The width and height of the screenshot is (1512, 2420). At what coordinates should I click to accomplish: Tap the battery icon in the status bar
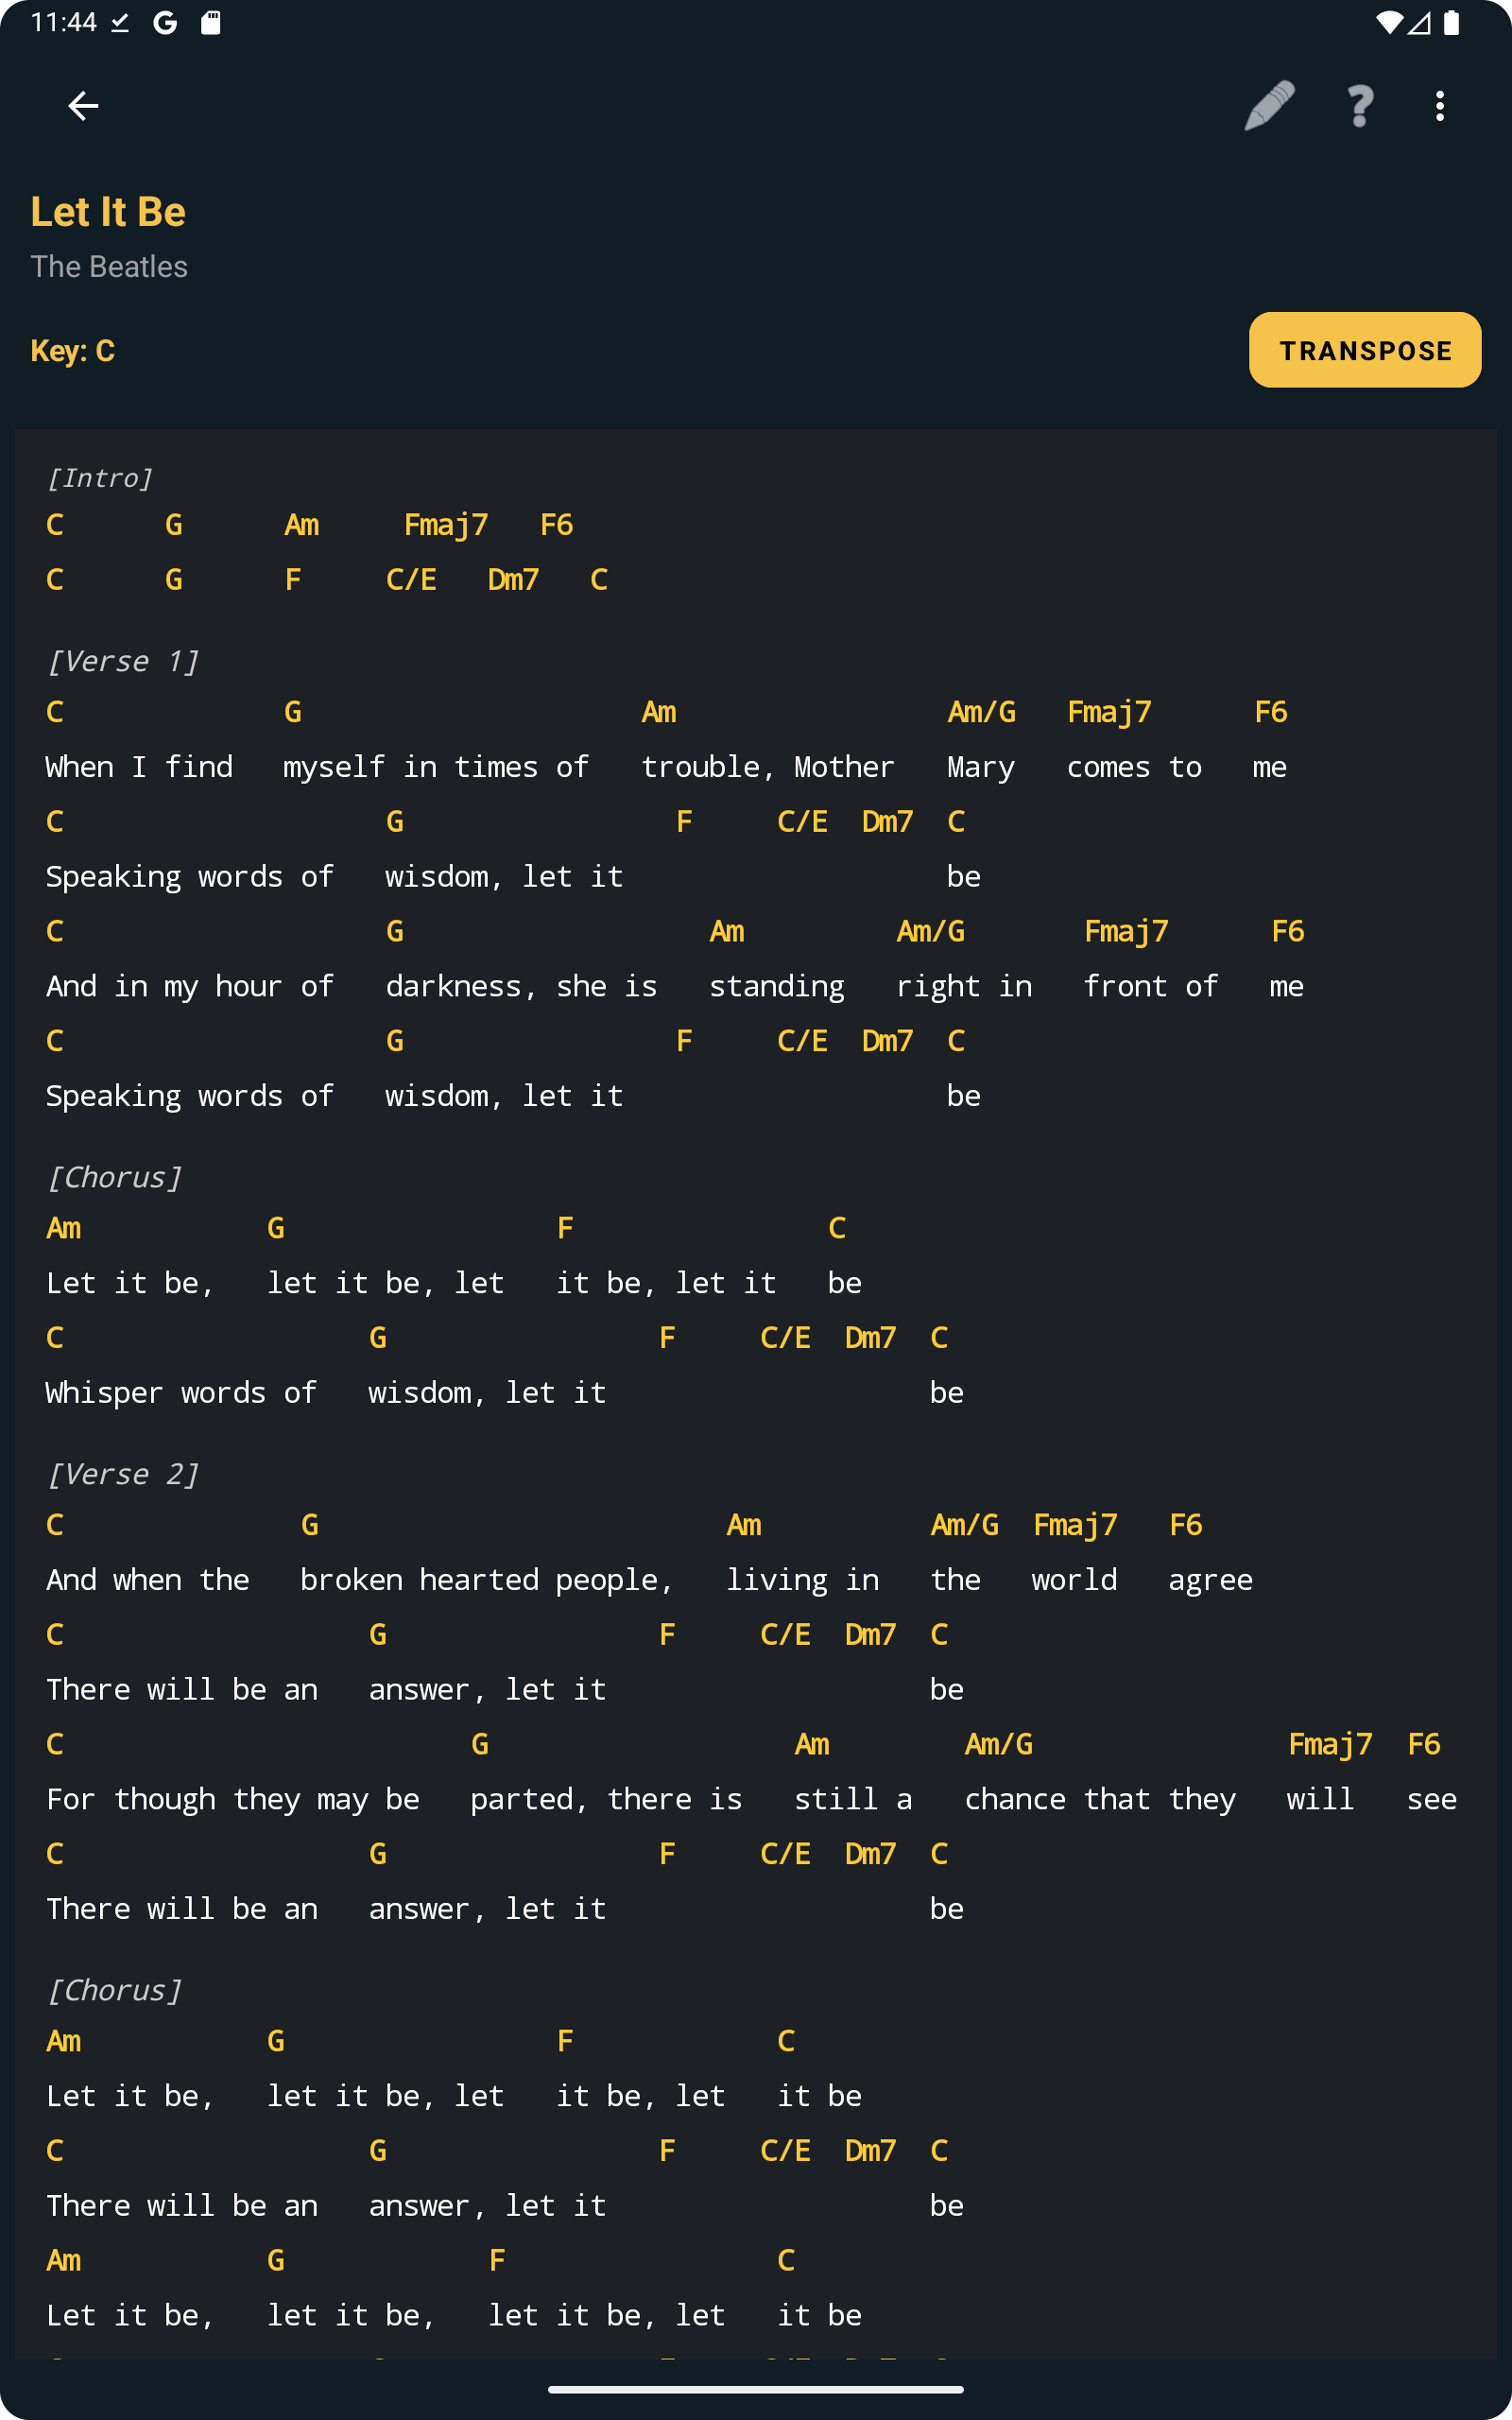tap(1453, 22)
